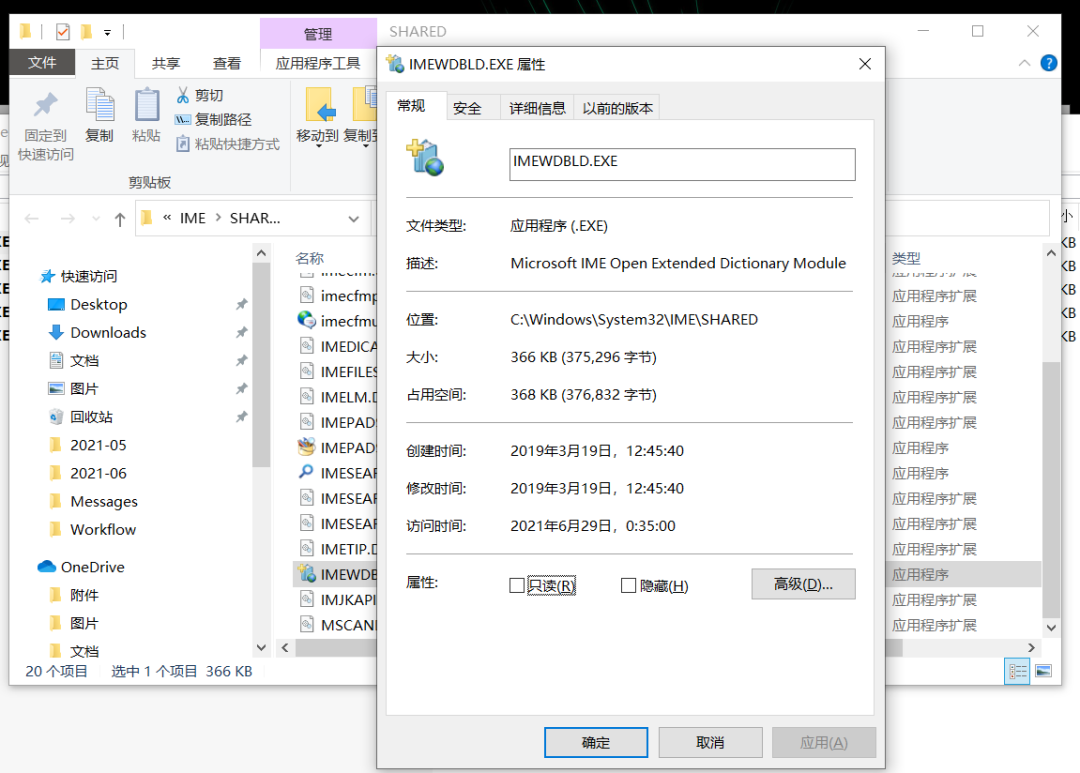The height and width of the screenshot is (773, 1080).
Task: Choose 复制路径 in the clipboard group
Action: click(x=213, y=119)
